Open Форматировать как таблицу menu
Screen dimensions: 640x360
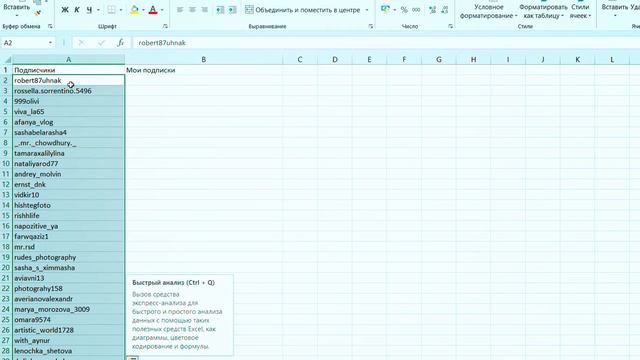(x=543, y=11)
